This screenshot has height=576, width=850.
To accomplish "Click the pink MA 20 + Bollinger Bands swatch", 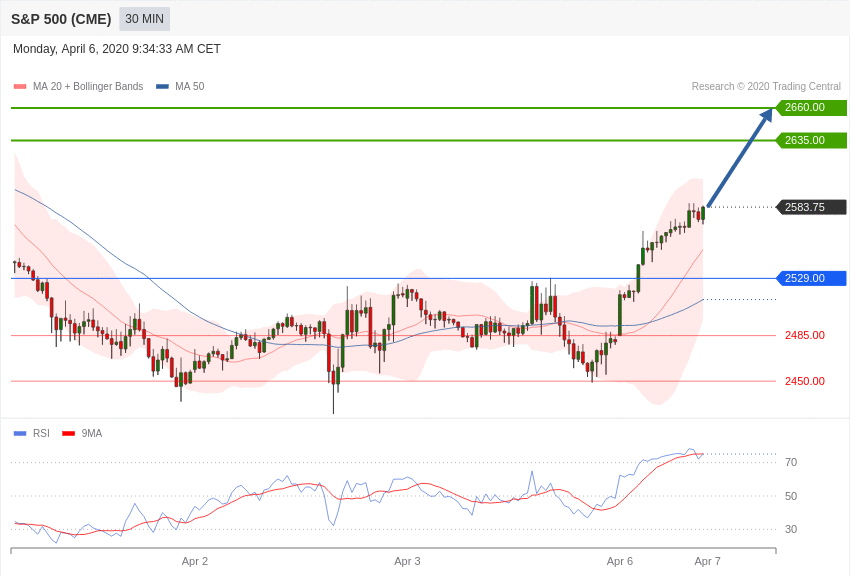I will pos(20,87).
